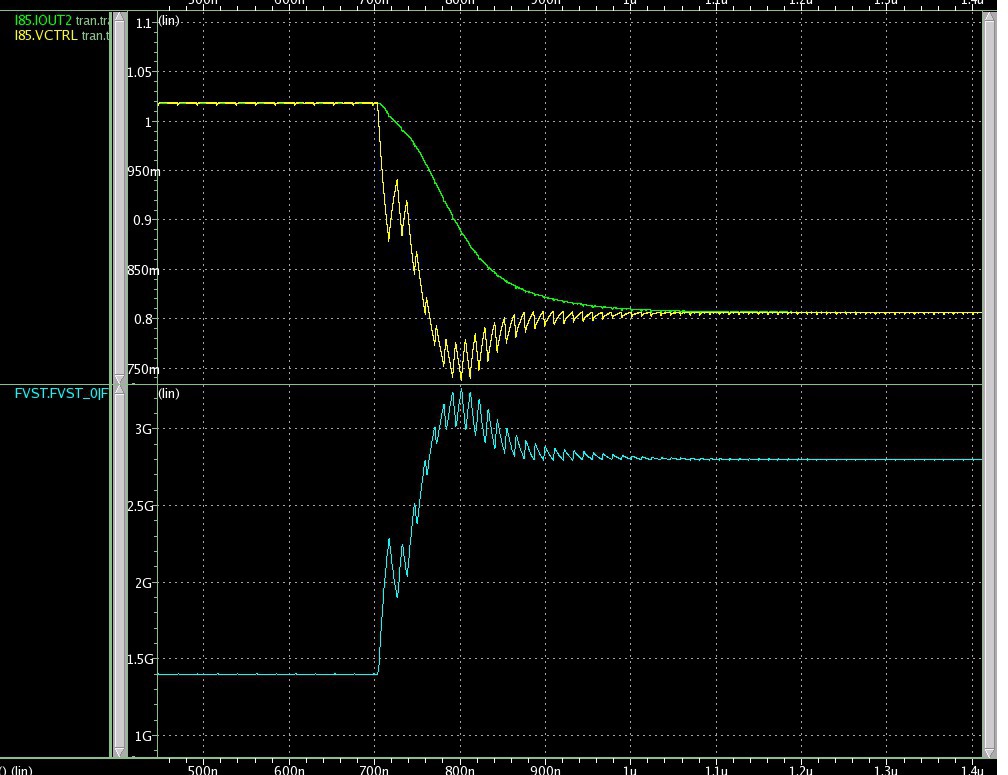The height and width of the screenshot is (775, 1008).
Task: Select the FVST.FVST_0|F signal label
Action: tap(54, 394)
